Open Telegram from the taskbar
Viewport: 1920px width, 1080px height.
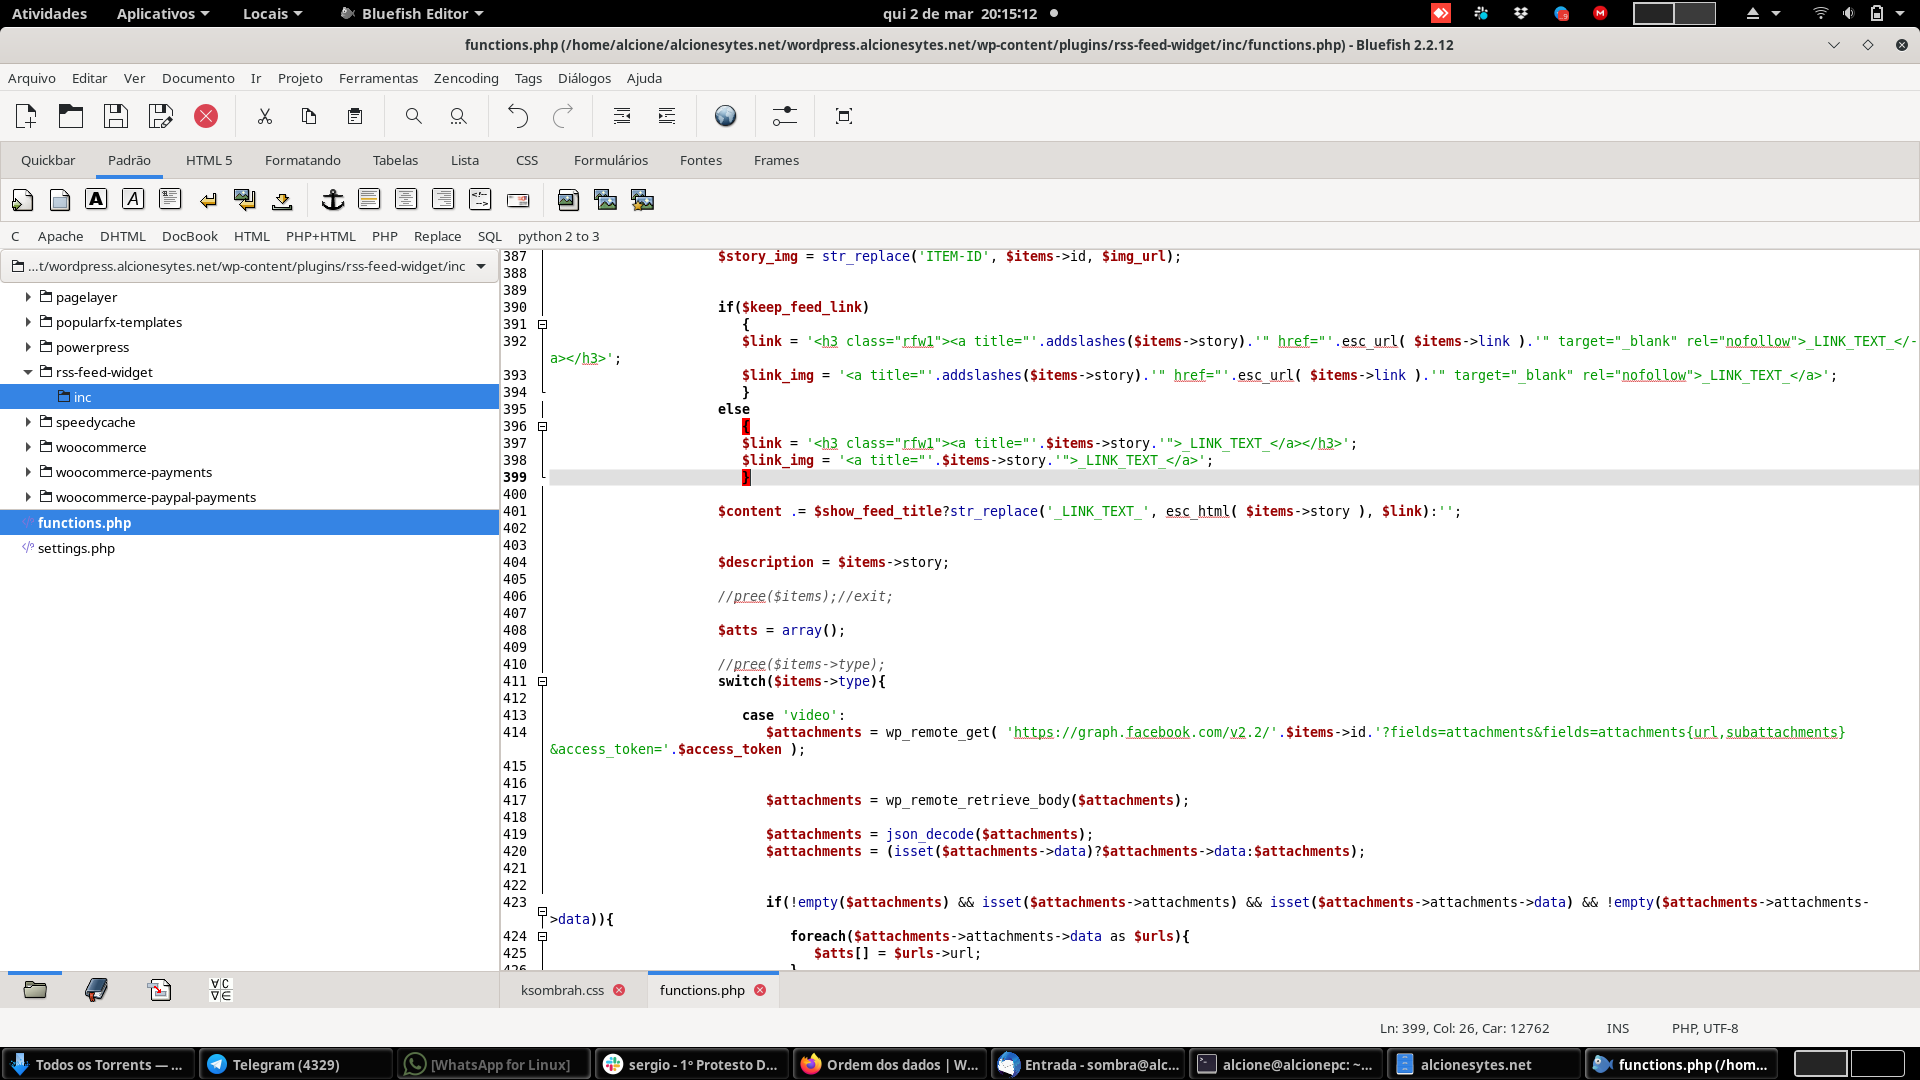(x=285, y=1064)
